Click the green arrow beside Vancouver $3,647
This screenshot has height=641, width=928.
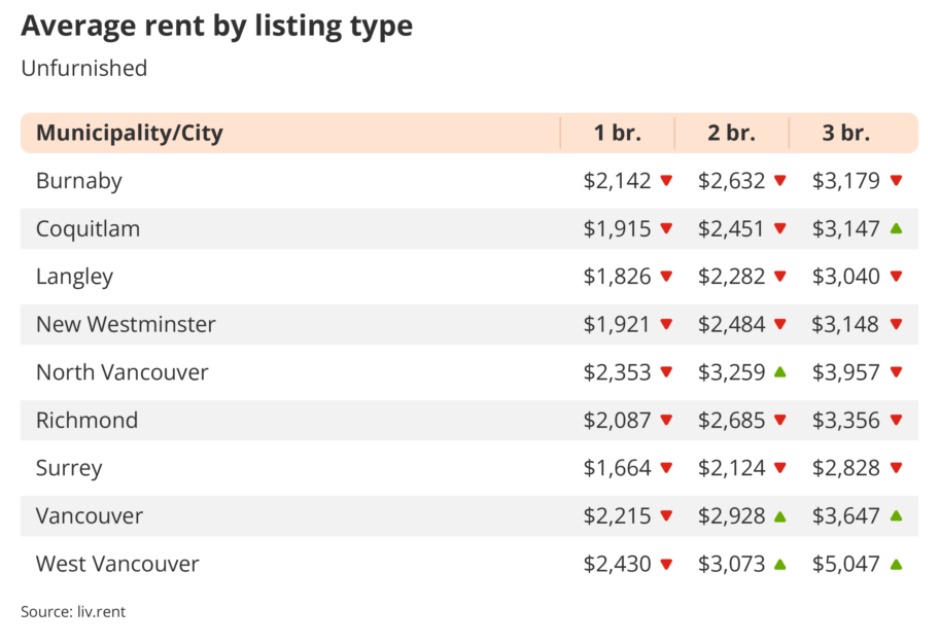(896, 516)
